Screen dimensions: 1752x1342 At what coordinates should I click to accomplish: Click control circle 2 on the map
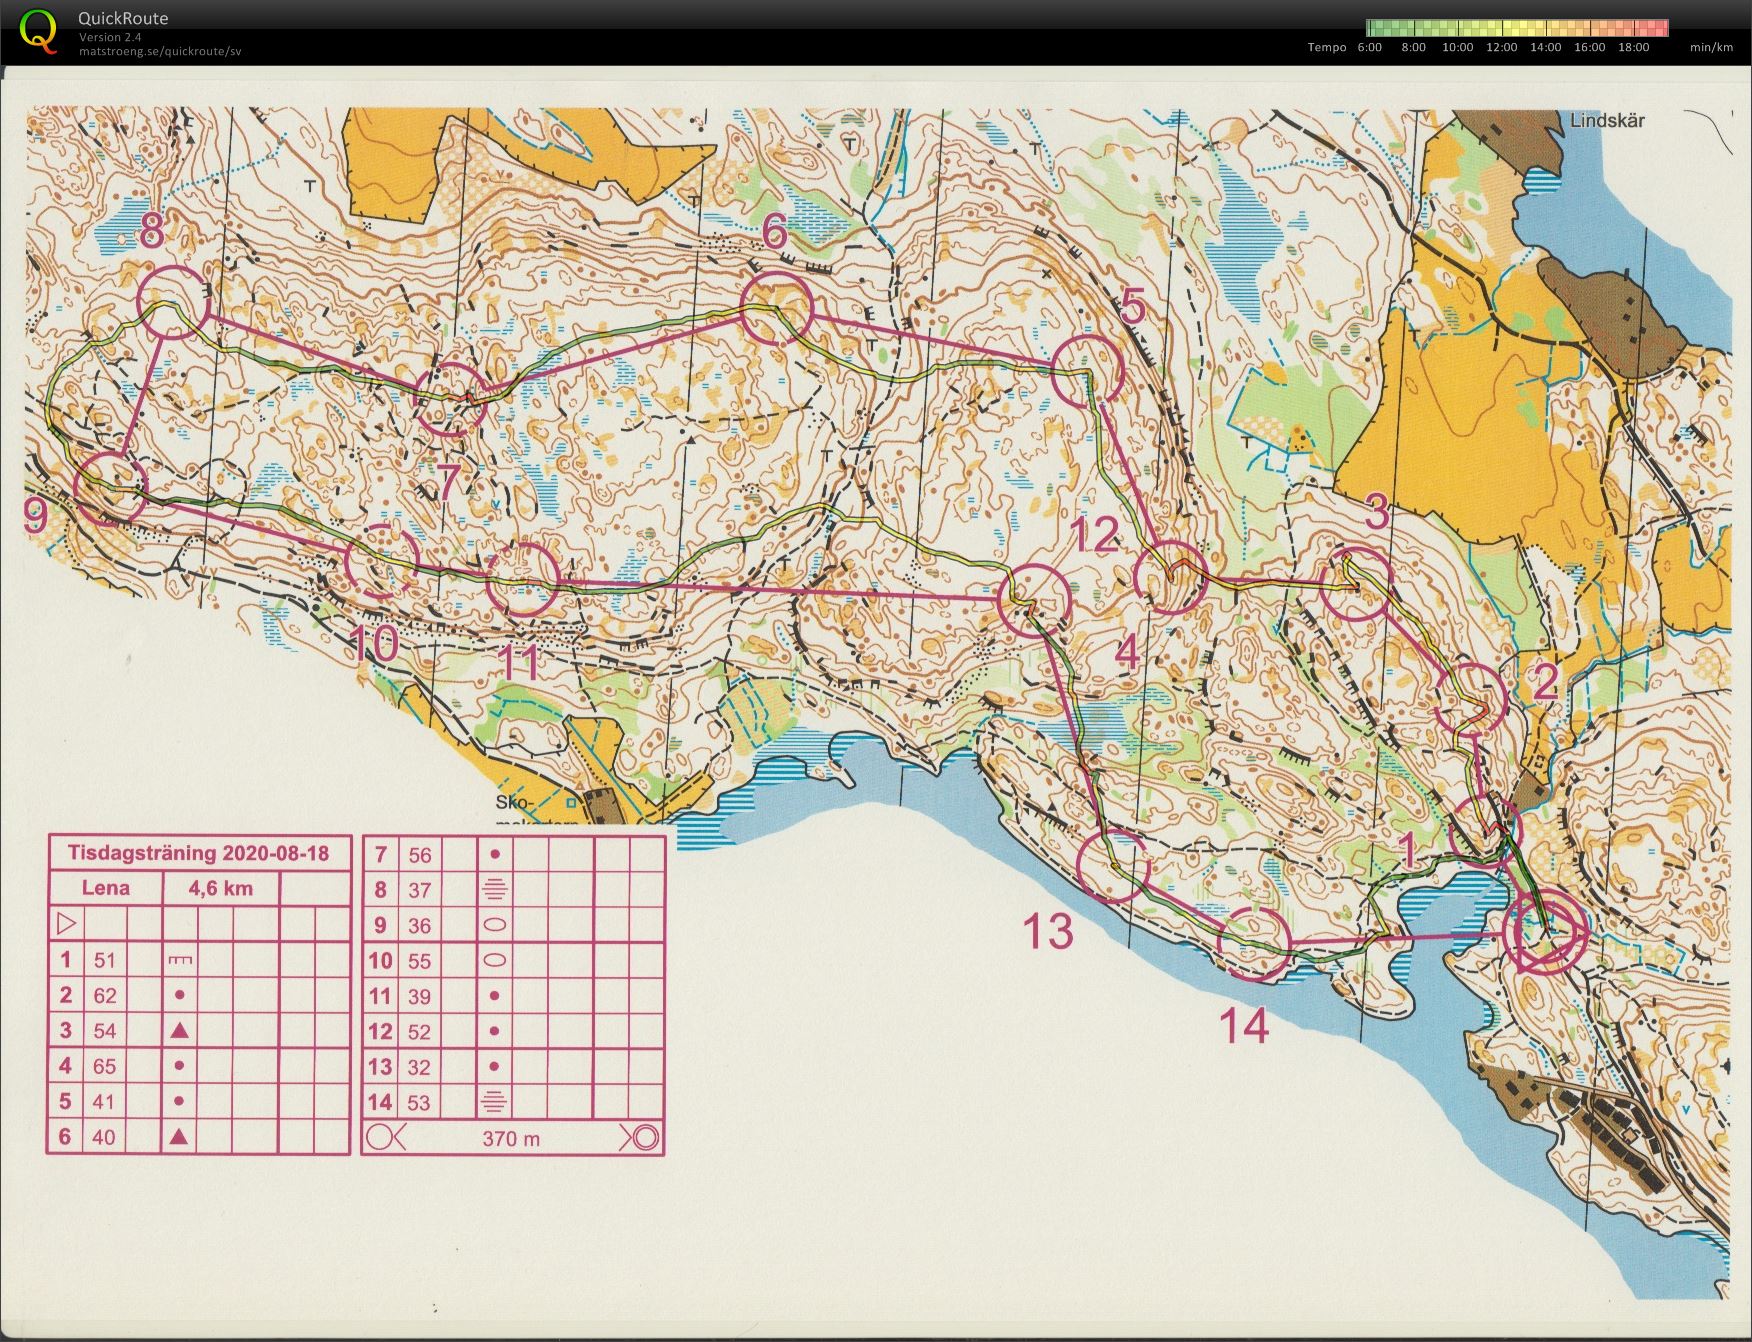(1470, 698)
